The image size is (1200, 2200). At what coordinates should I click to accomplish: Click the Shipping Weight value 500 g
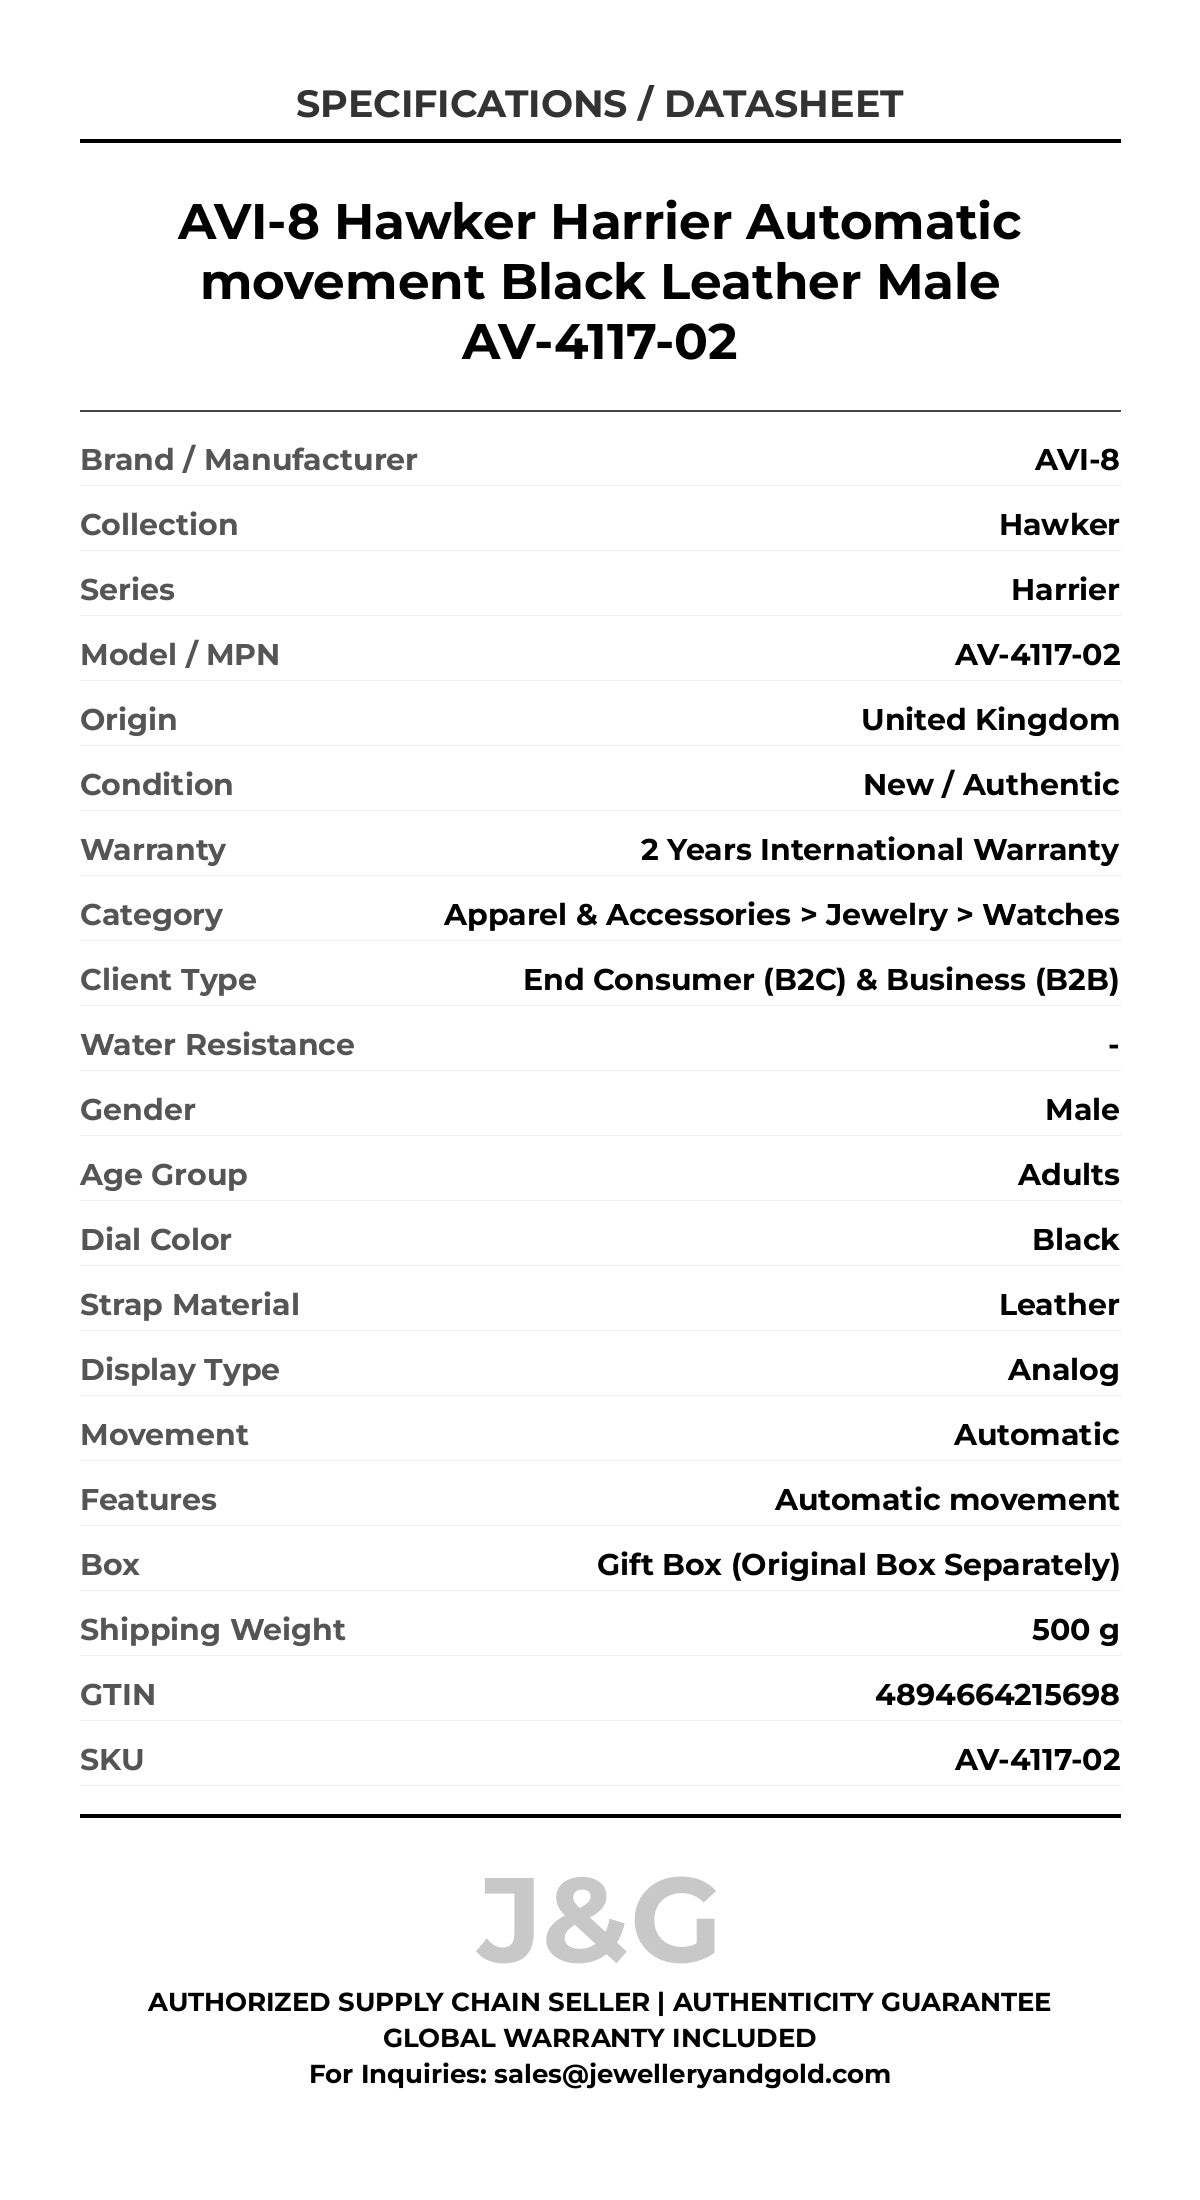[1075, 1629]
